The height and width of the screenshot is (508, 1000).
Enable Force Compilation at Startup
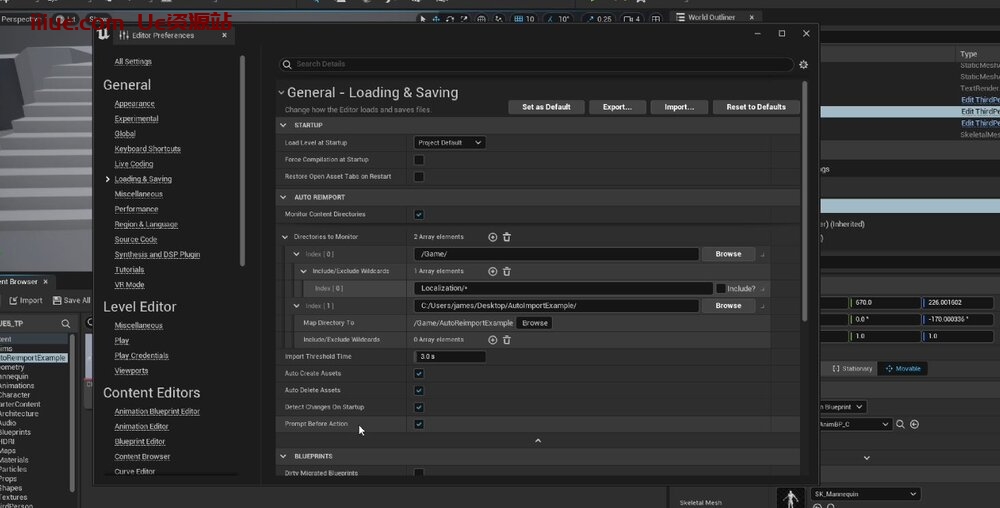point(419,160)
